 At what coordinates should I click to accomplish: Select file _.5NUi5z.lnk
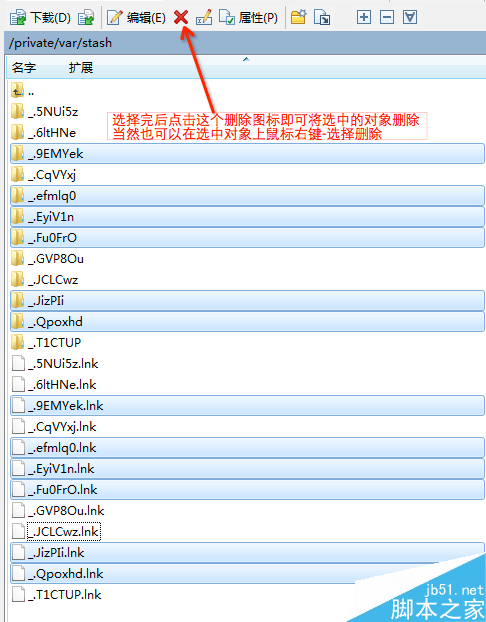(x=55, y=363)
